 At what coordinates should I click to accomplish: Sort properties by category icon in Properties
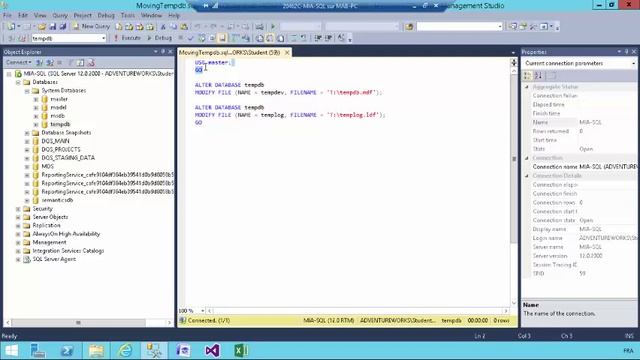tap(528, 76)
